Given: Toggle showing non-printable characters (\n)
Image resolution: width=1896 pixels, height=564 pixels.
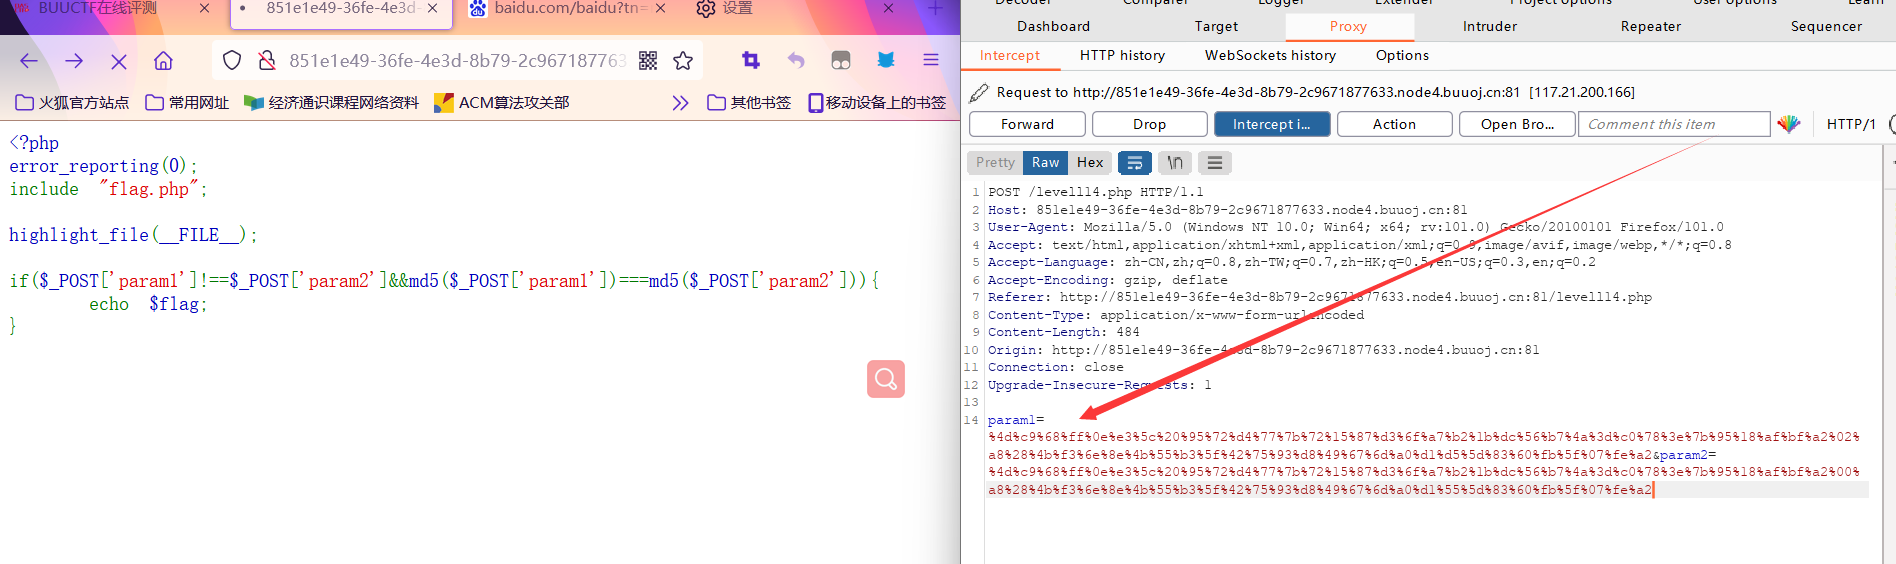Looking at the screenshot, I should [x=1175, y=163].
